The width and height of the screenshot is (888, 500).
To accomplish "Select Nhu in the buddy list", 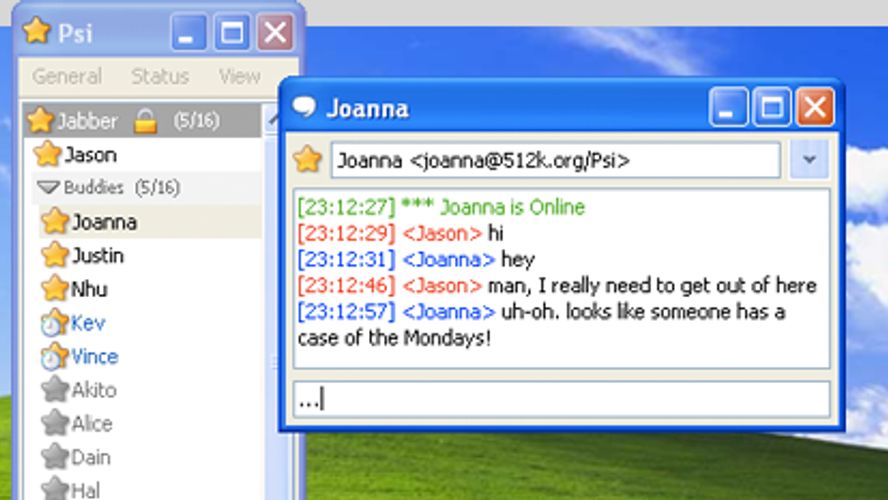I will pyautogui.click(x=89, y=290).
